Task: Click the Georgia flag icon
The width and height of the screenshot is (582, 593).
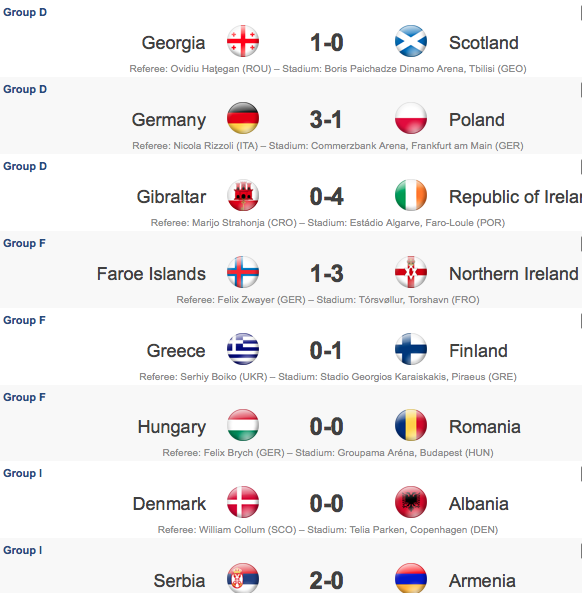Action: [x=243, y=41]
